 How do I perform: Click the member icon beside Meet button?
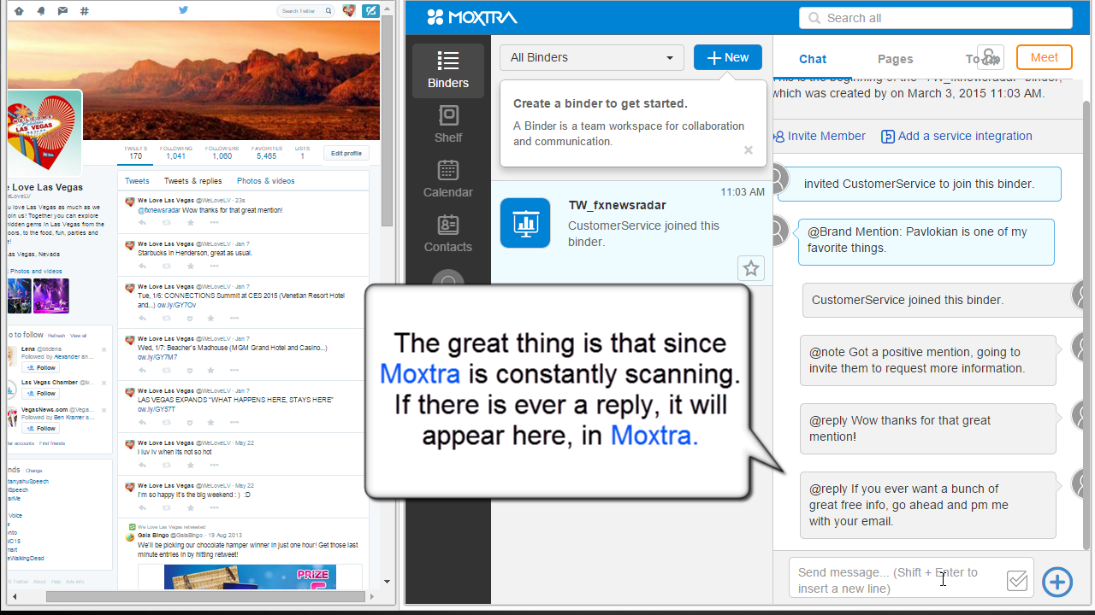point(990,57)
